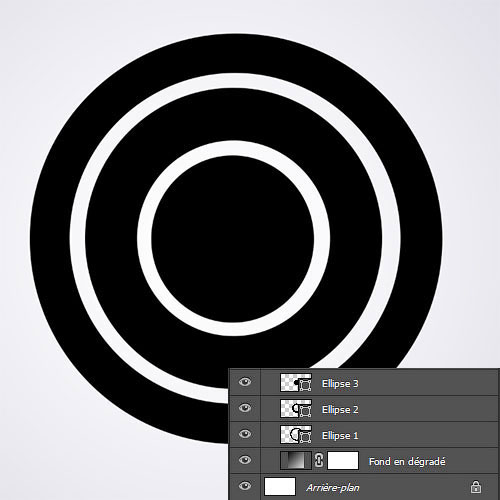Image resolution: width=500 pixels, height=500 pixels.
Task: Hide the Ellipse 1 layer
Action: pyautogui.click(x=245, y=434)
